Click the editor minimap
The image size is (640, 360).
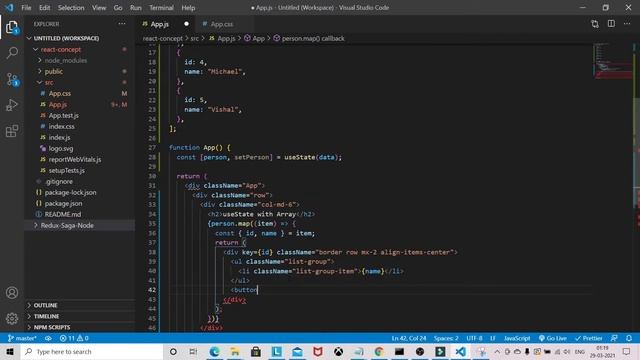point(612,61)
